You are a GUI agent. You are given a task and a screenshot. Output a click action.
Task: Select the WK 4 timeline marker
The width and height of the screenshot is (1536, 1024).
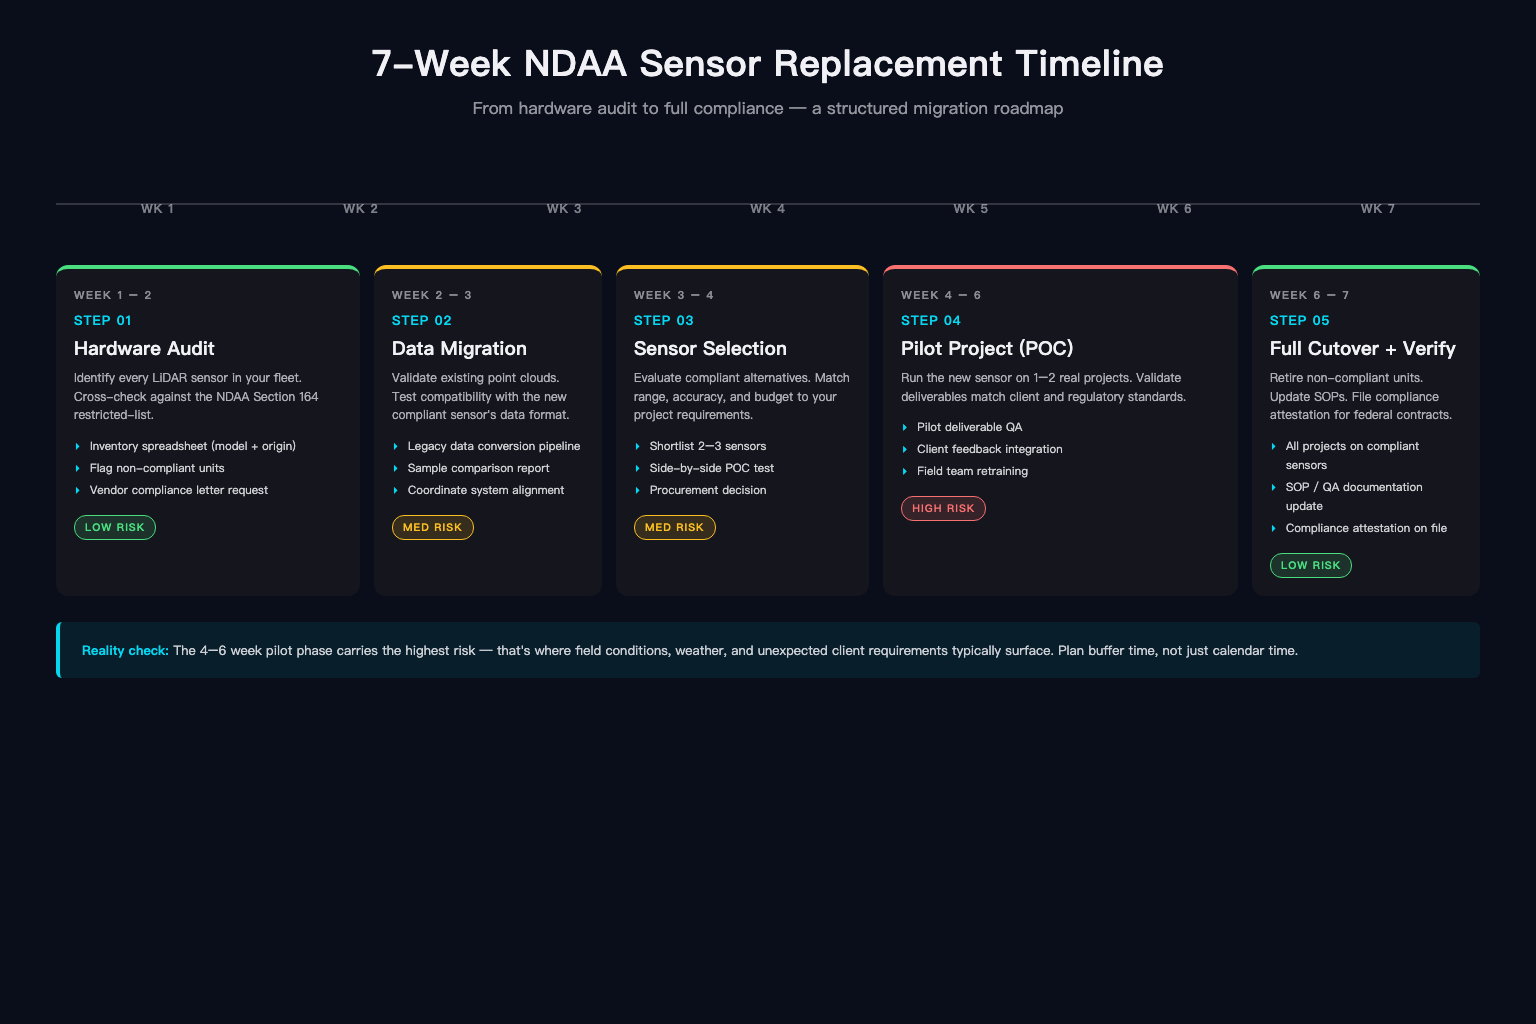767,209
